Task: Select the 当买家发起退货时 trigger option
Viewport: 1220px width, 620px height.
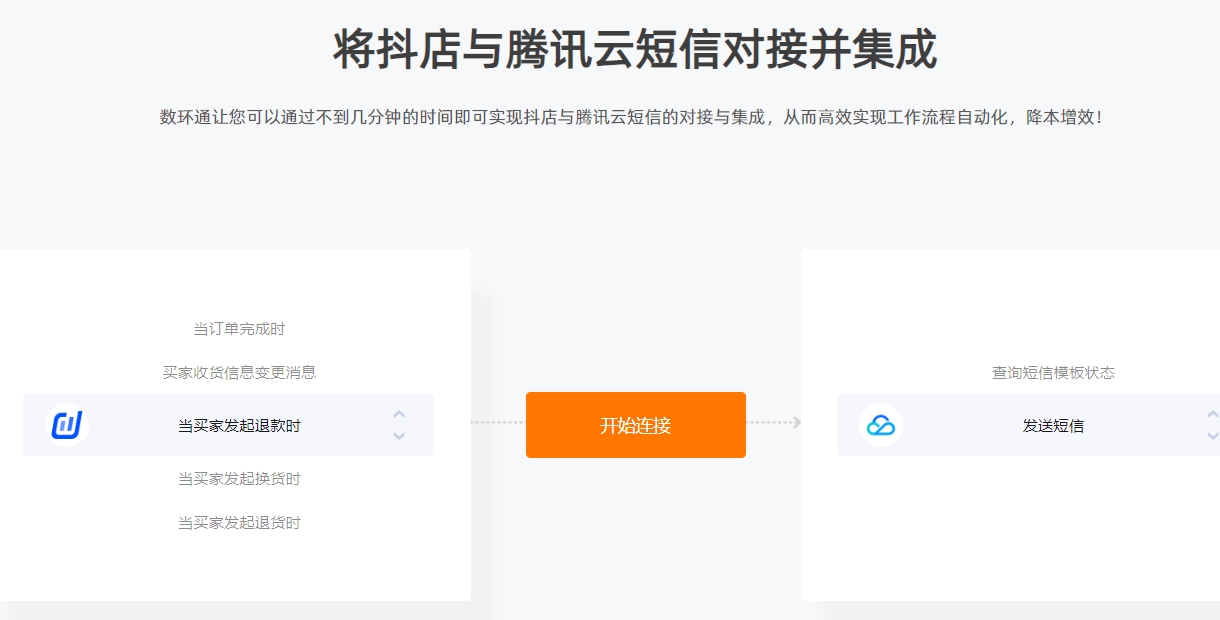Action: click(239, 522)
